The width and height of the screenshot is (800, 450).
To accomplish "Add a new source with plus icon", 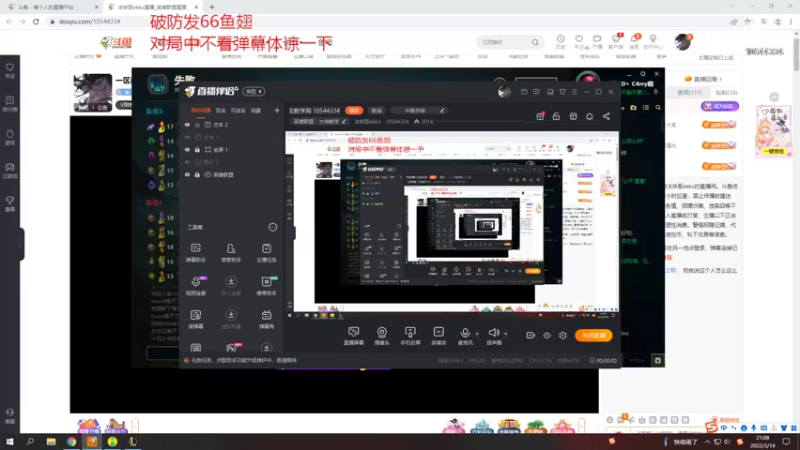I will click(277, 110).
